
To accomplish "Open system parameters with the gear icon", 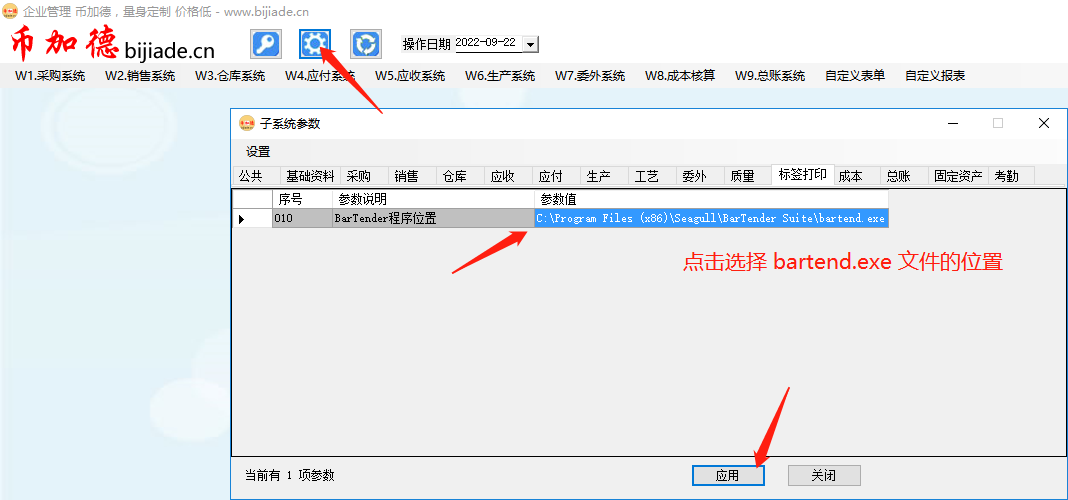I will (315, 44).
